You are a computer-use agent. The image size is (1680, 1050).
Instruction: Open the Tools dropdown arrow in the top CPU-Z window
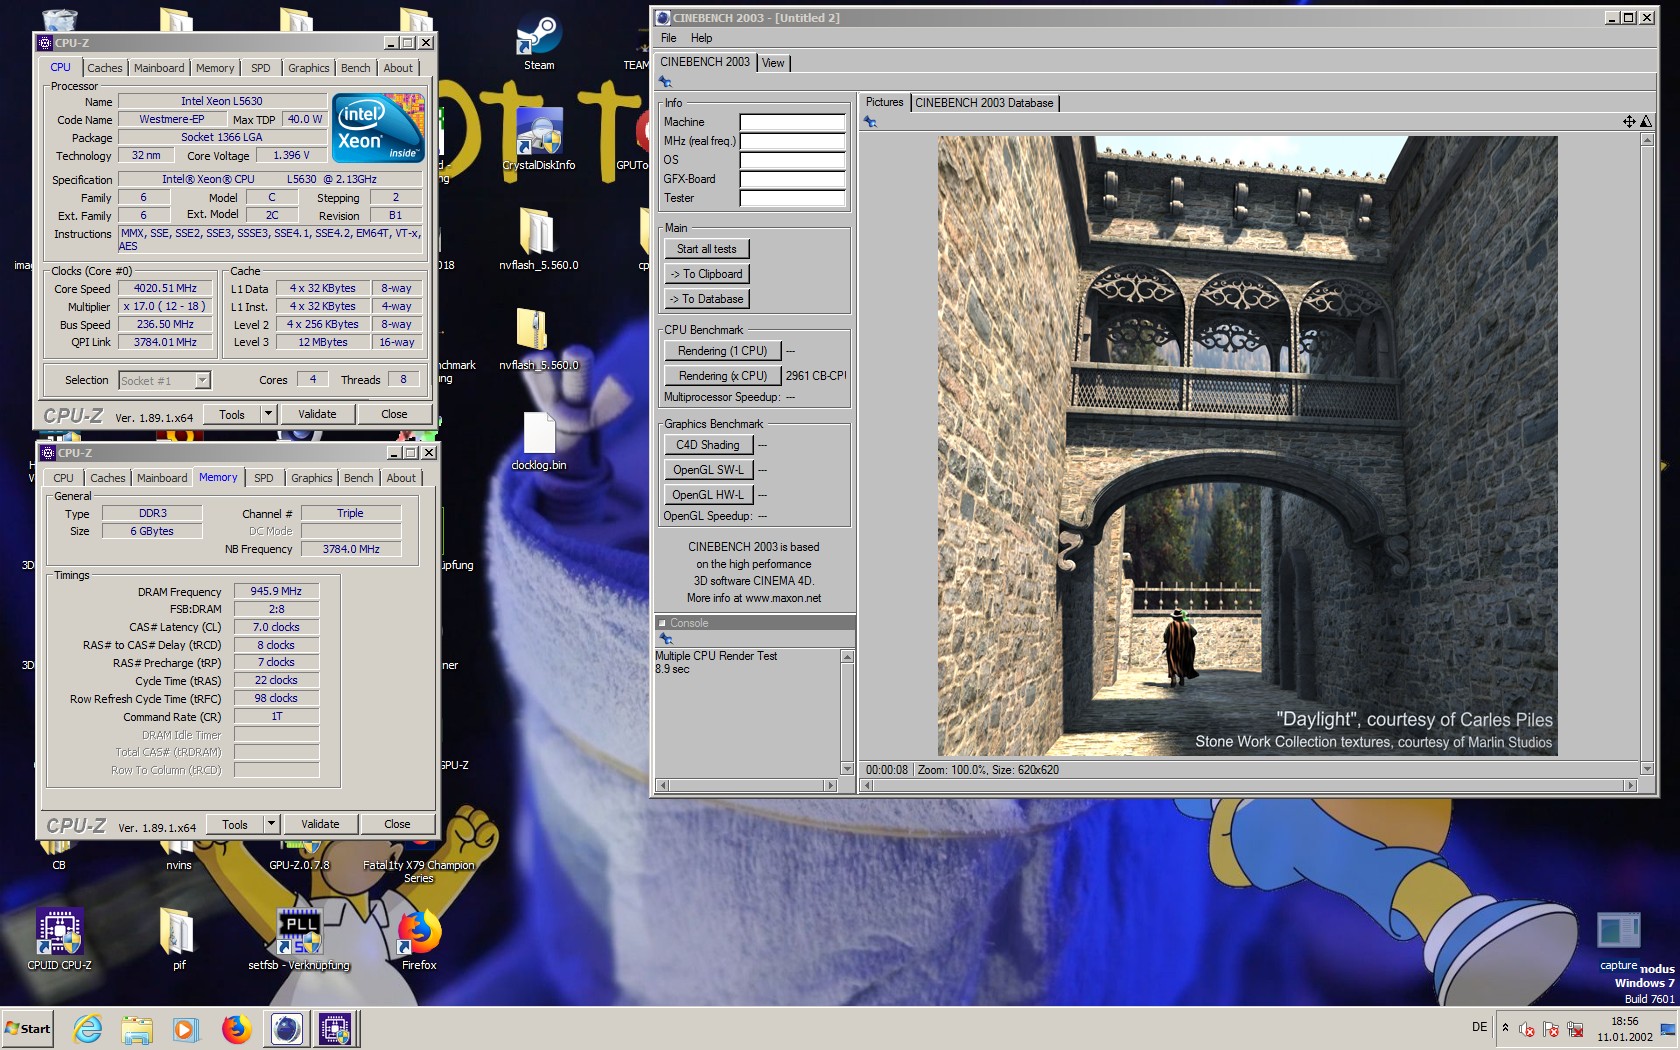point(268,414)
